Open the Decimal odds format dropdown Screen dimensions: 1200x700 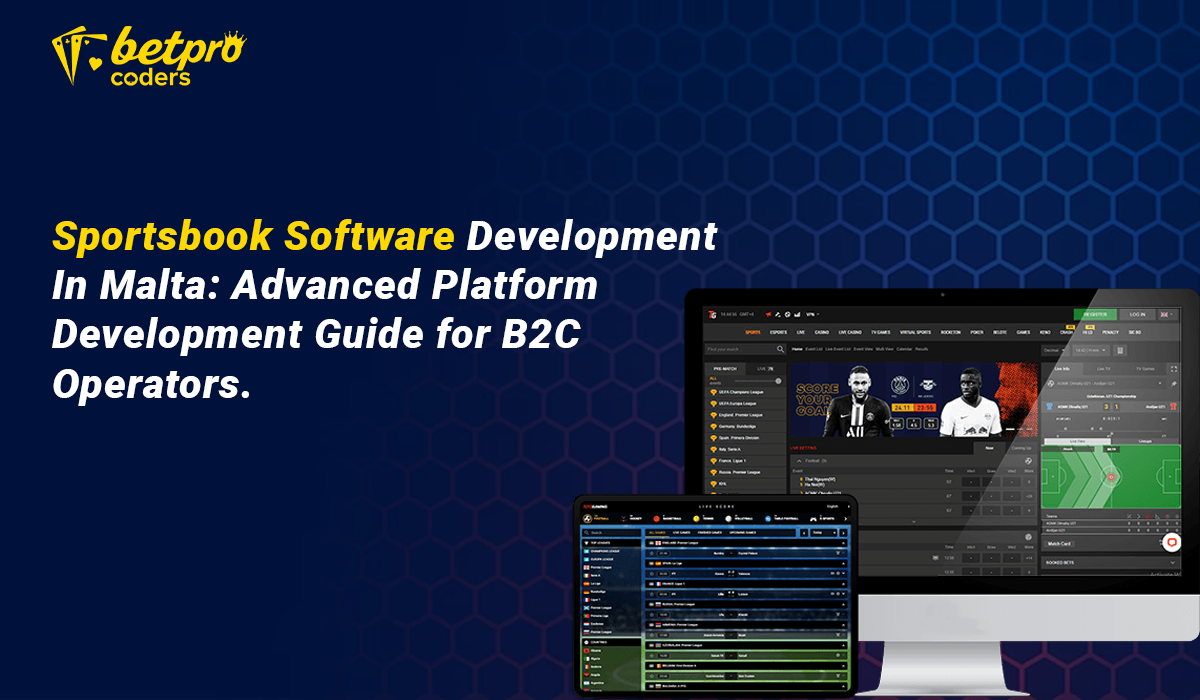click(1054, 349)
